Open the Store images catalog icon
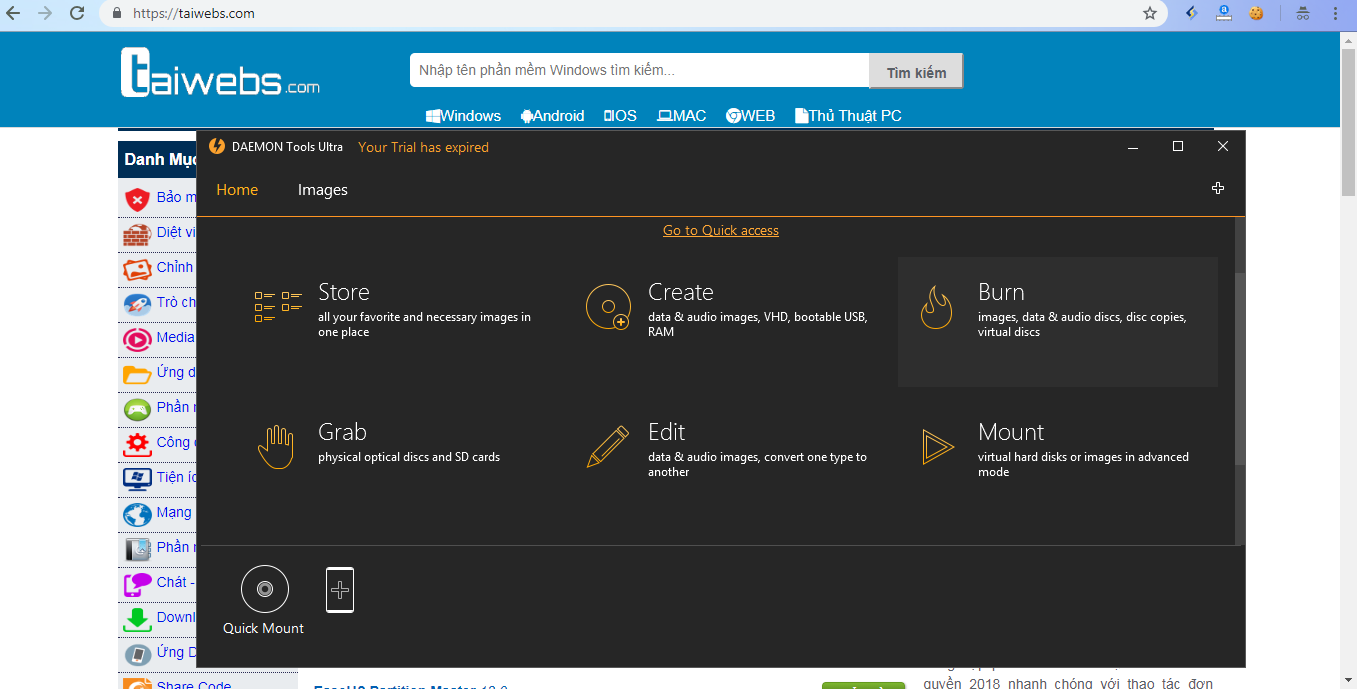This screenshot has width=1357, height=689. (x=278, y=307)
